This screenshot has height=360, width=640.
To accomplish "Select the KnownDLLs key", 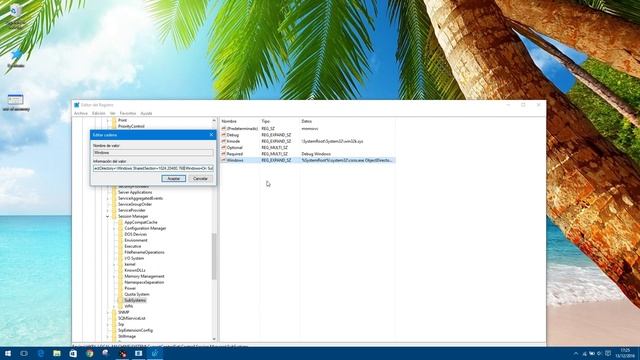I will [x=135, y=270].
